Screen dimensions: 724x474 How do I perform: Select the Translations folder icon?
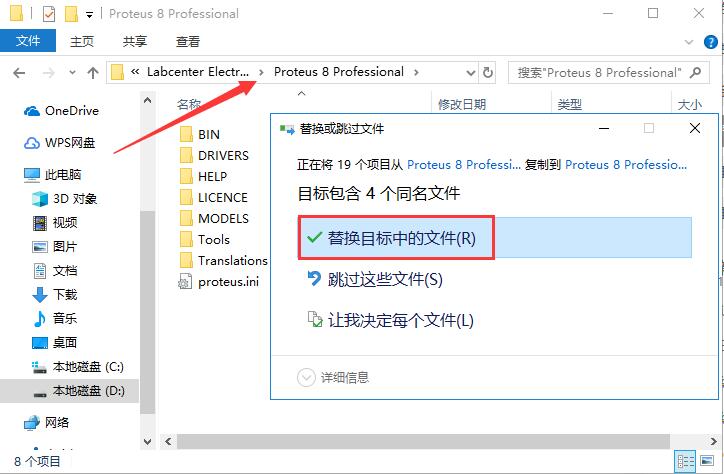click(186, 260)
